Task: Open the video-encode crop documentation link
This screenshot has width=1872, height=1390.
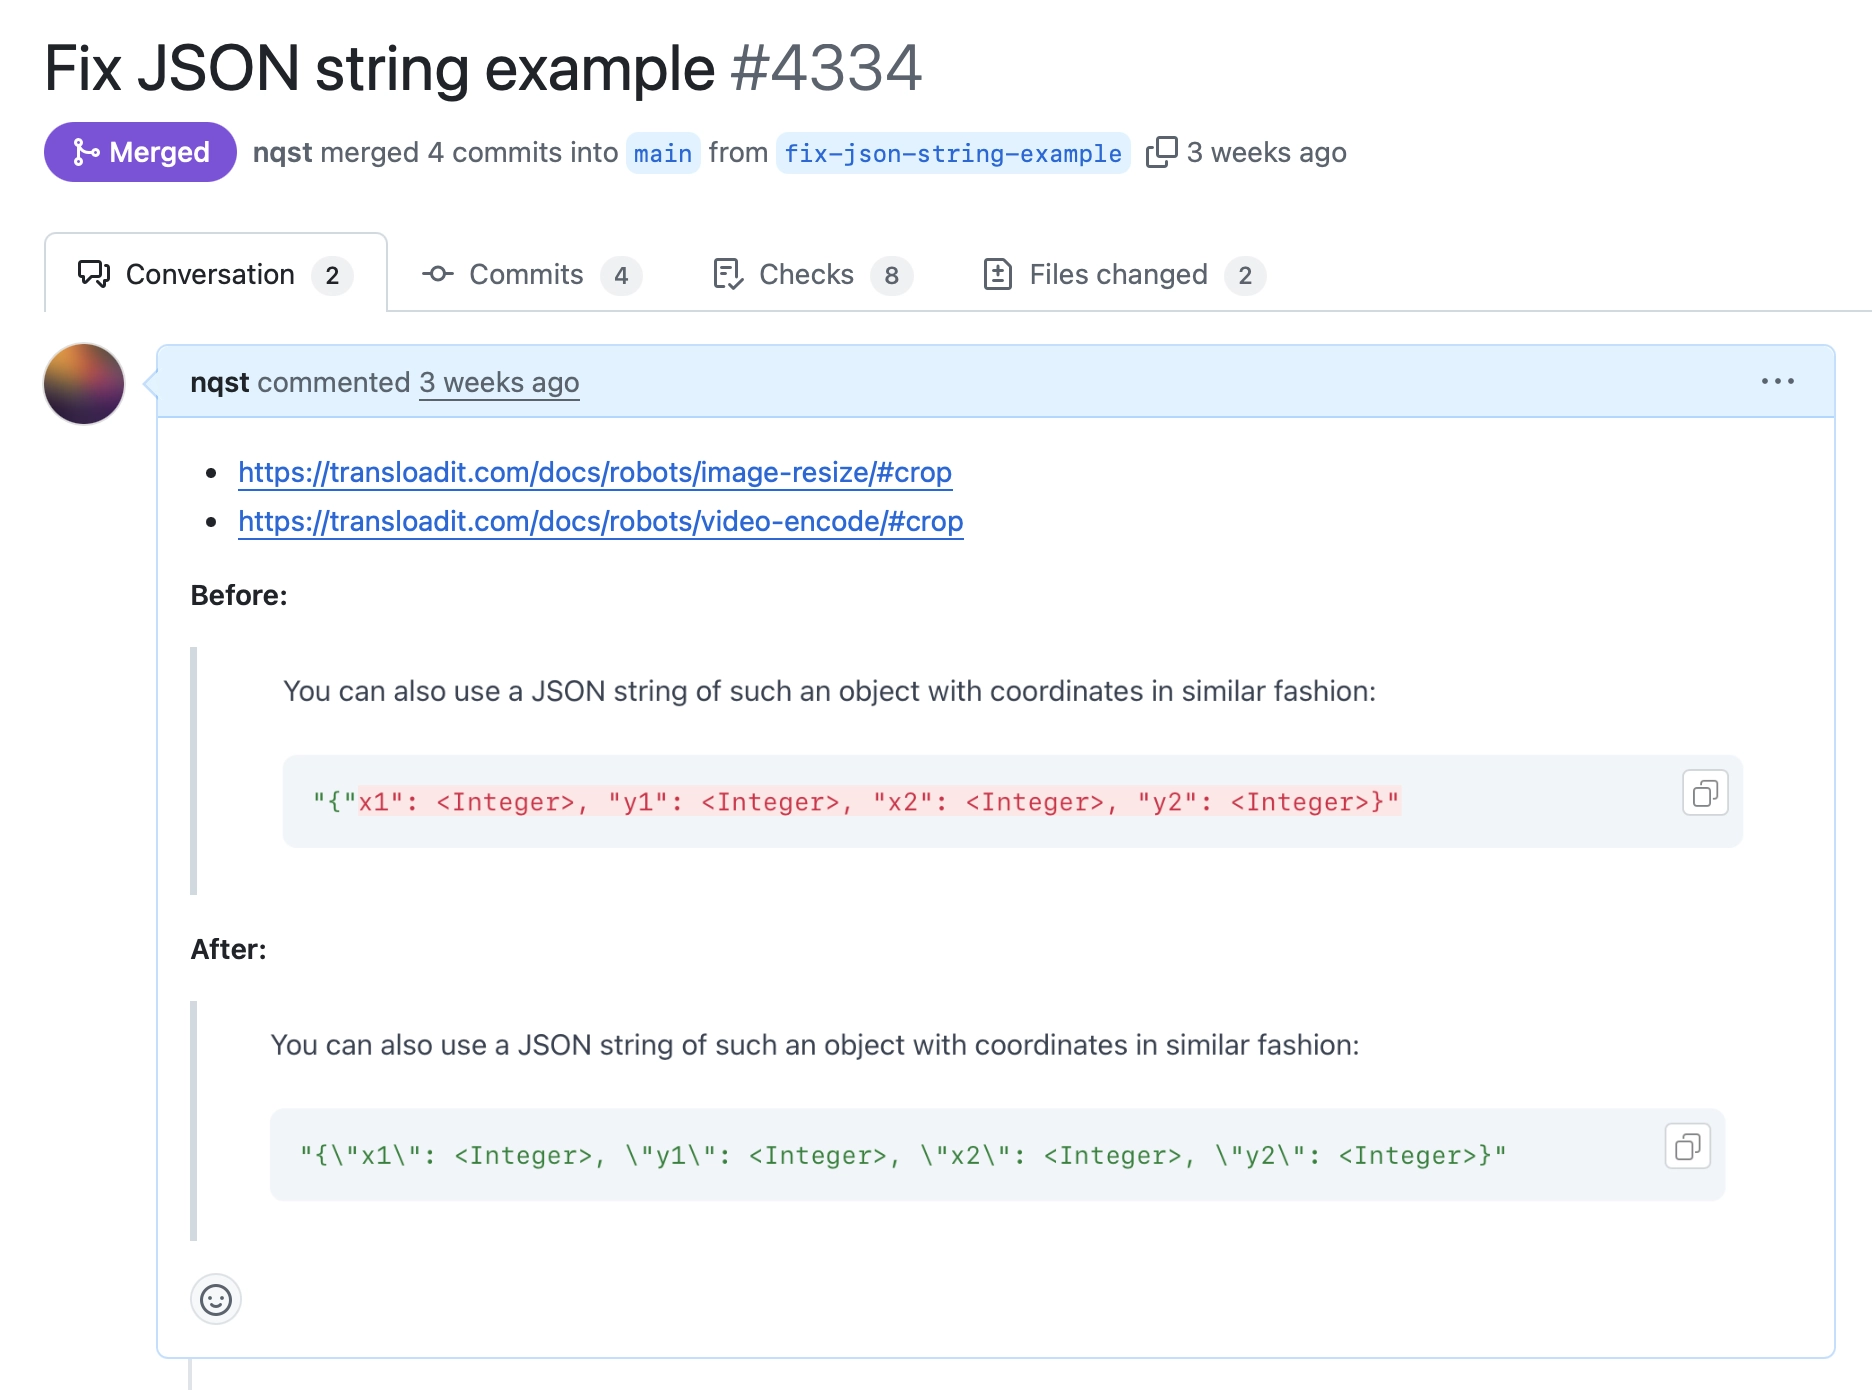Action: coord(599,521)
